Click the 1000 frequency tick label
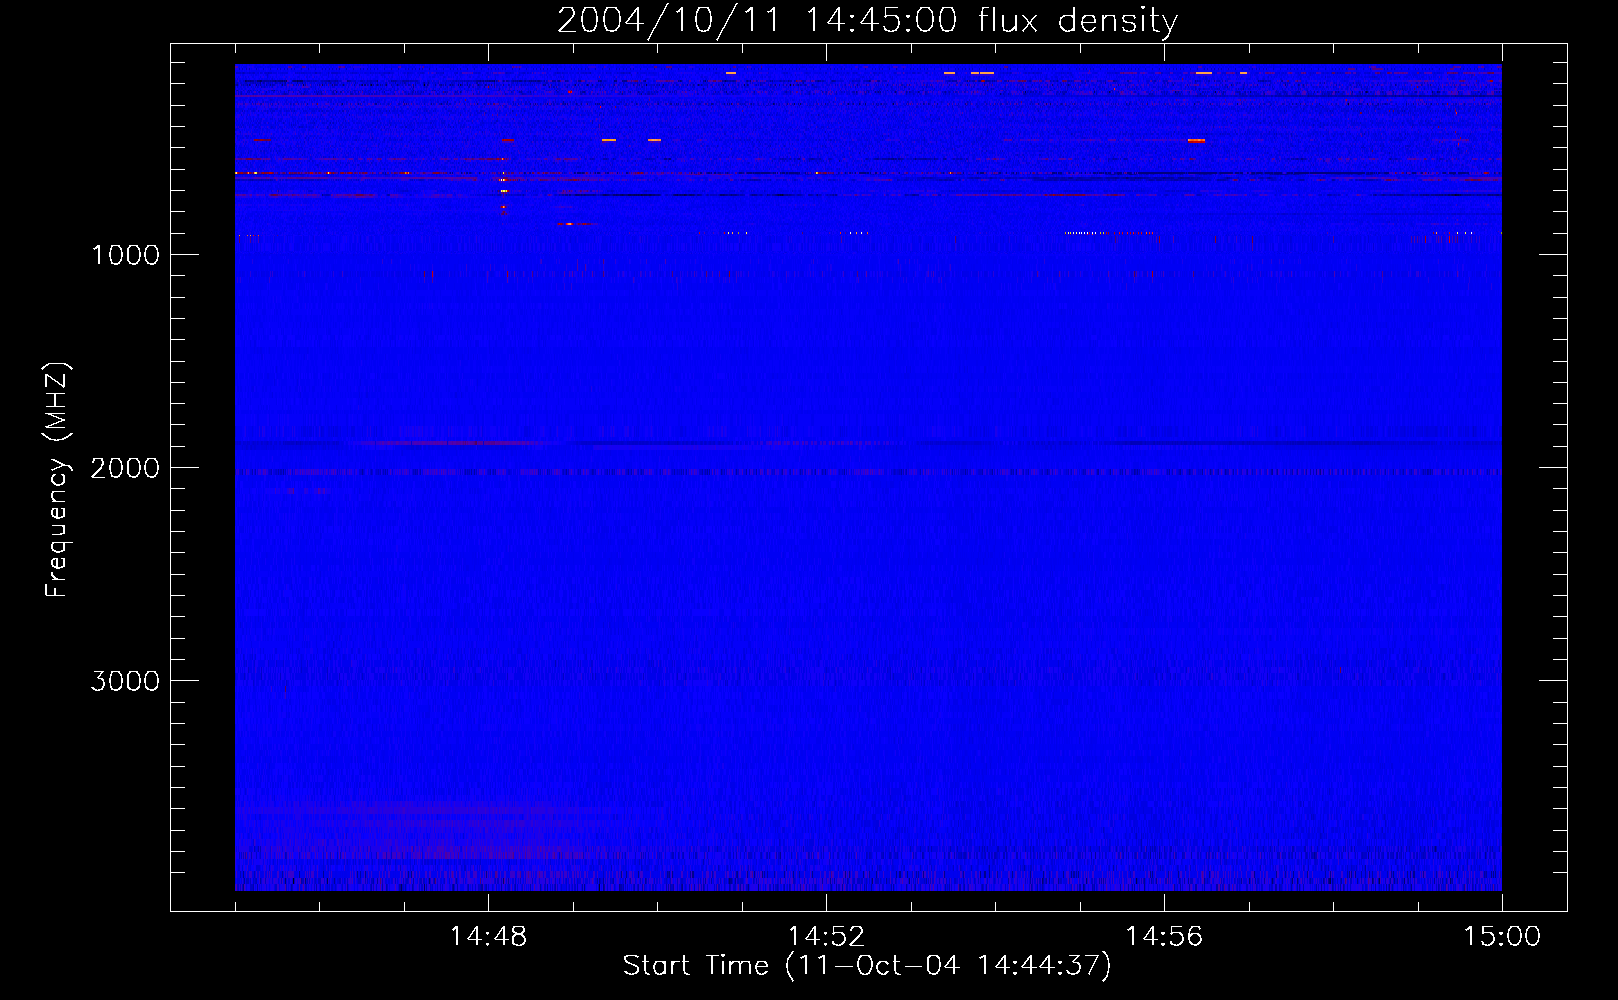The height and width of the screenshot is (1000, 1618). (125, 255)
